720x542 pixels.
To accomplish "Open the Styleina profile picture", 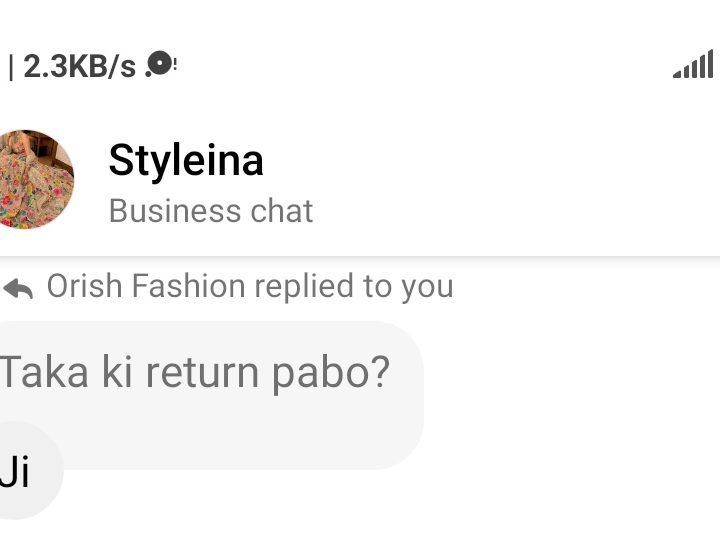I will [34, 179].
